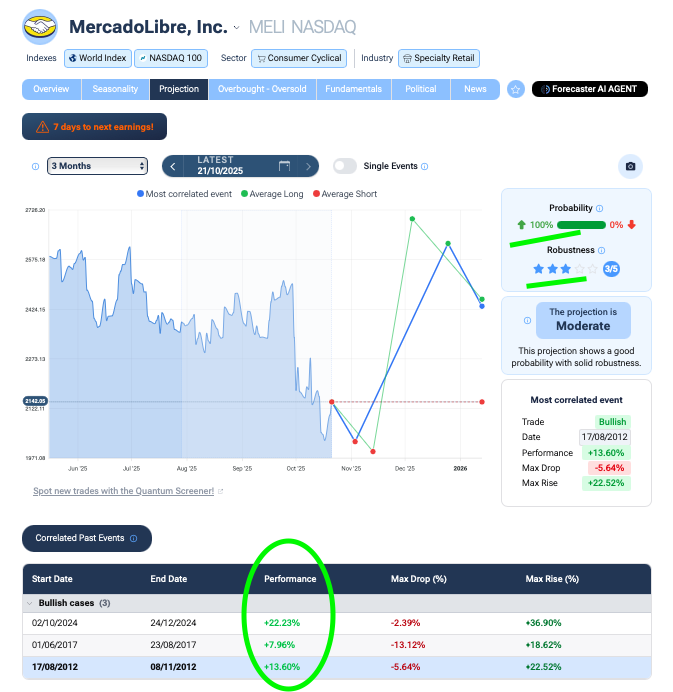Capture chart with the camera icon
The image size is (673, 692).
(x=629, y=167)
